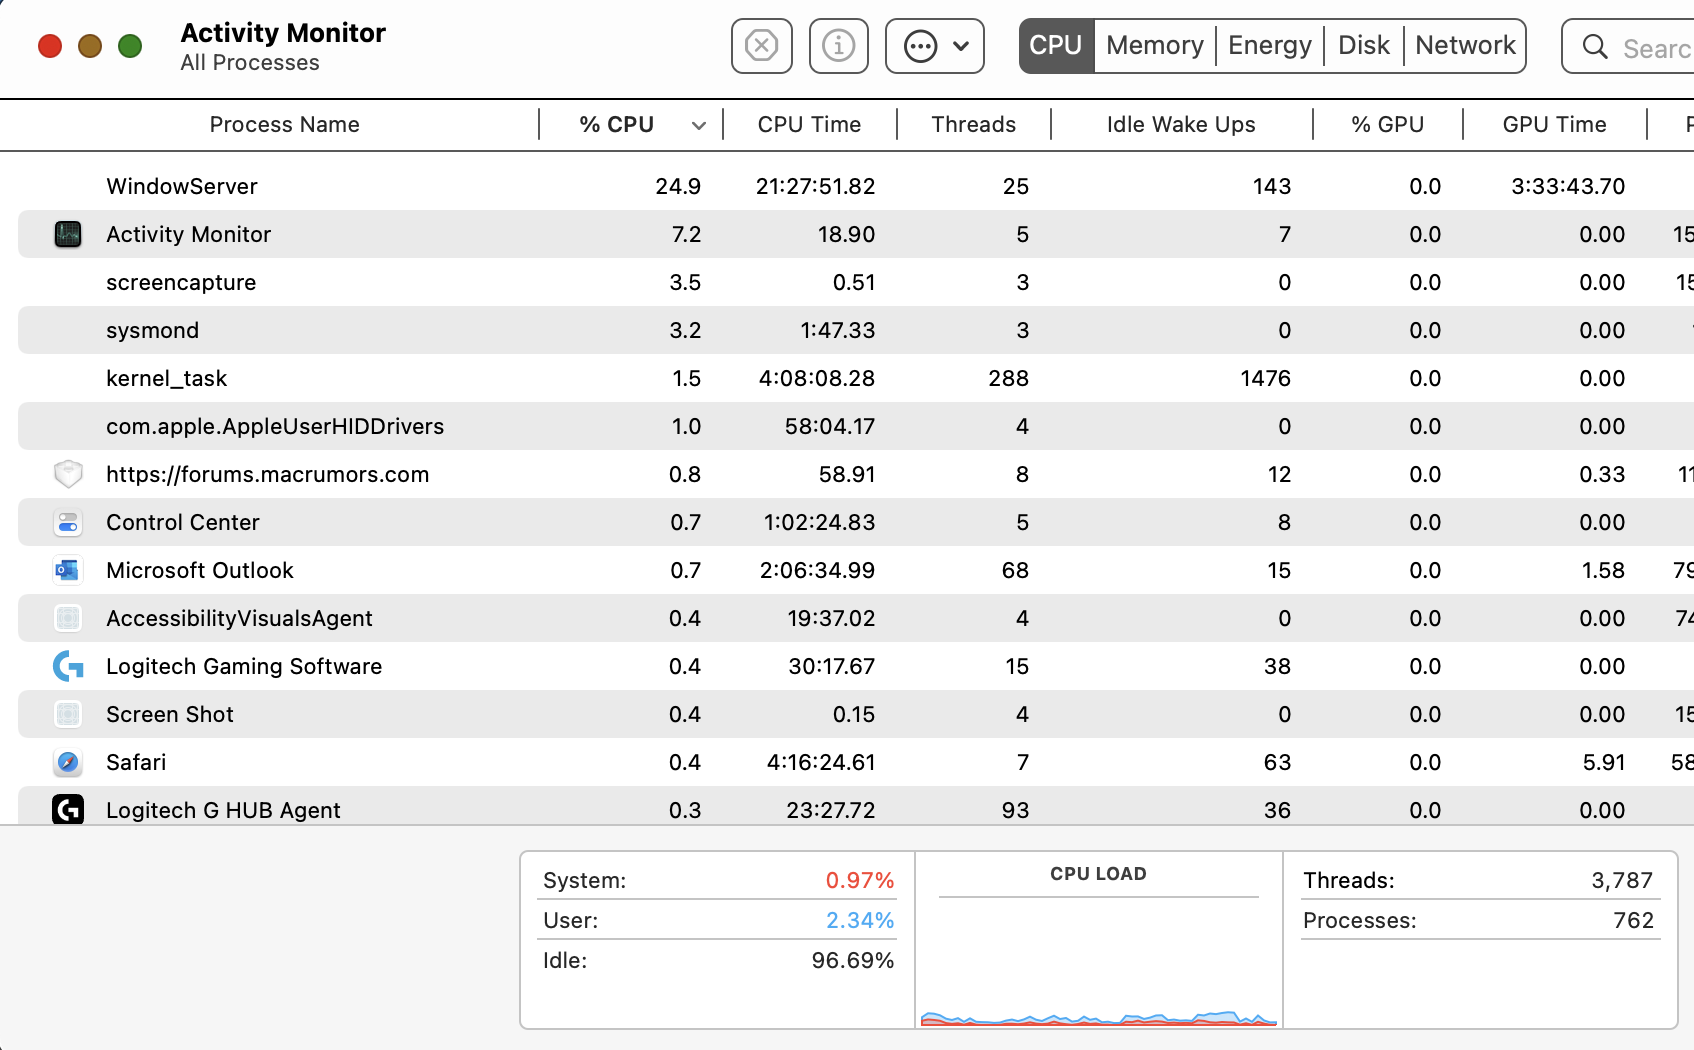Click the Idle 96.69% value
The image size is (1694, 1050).
(852, 960)
